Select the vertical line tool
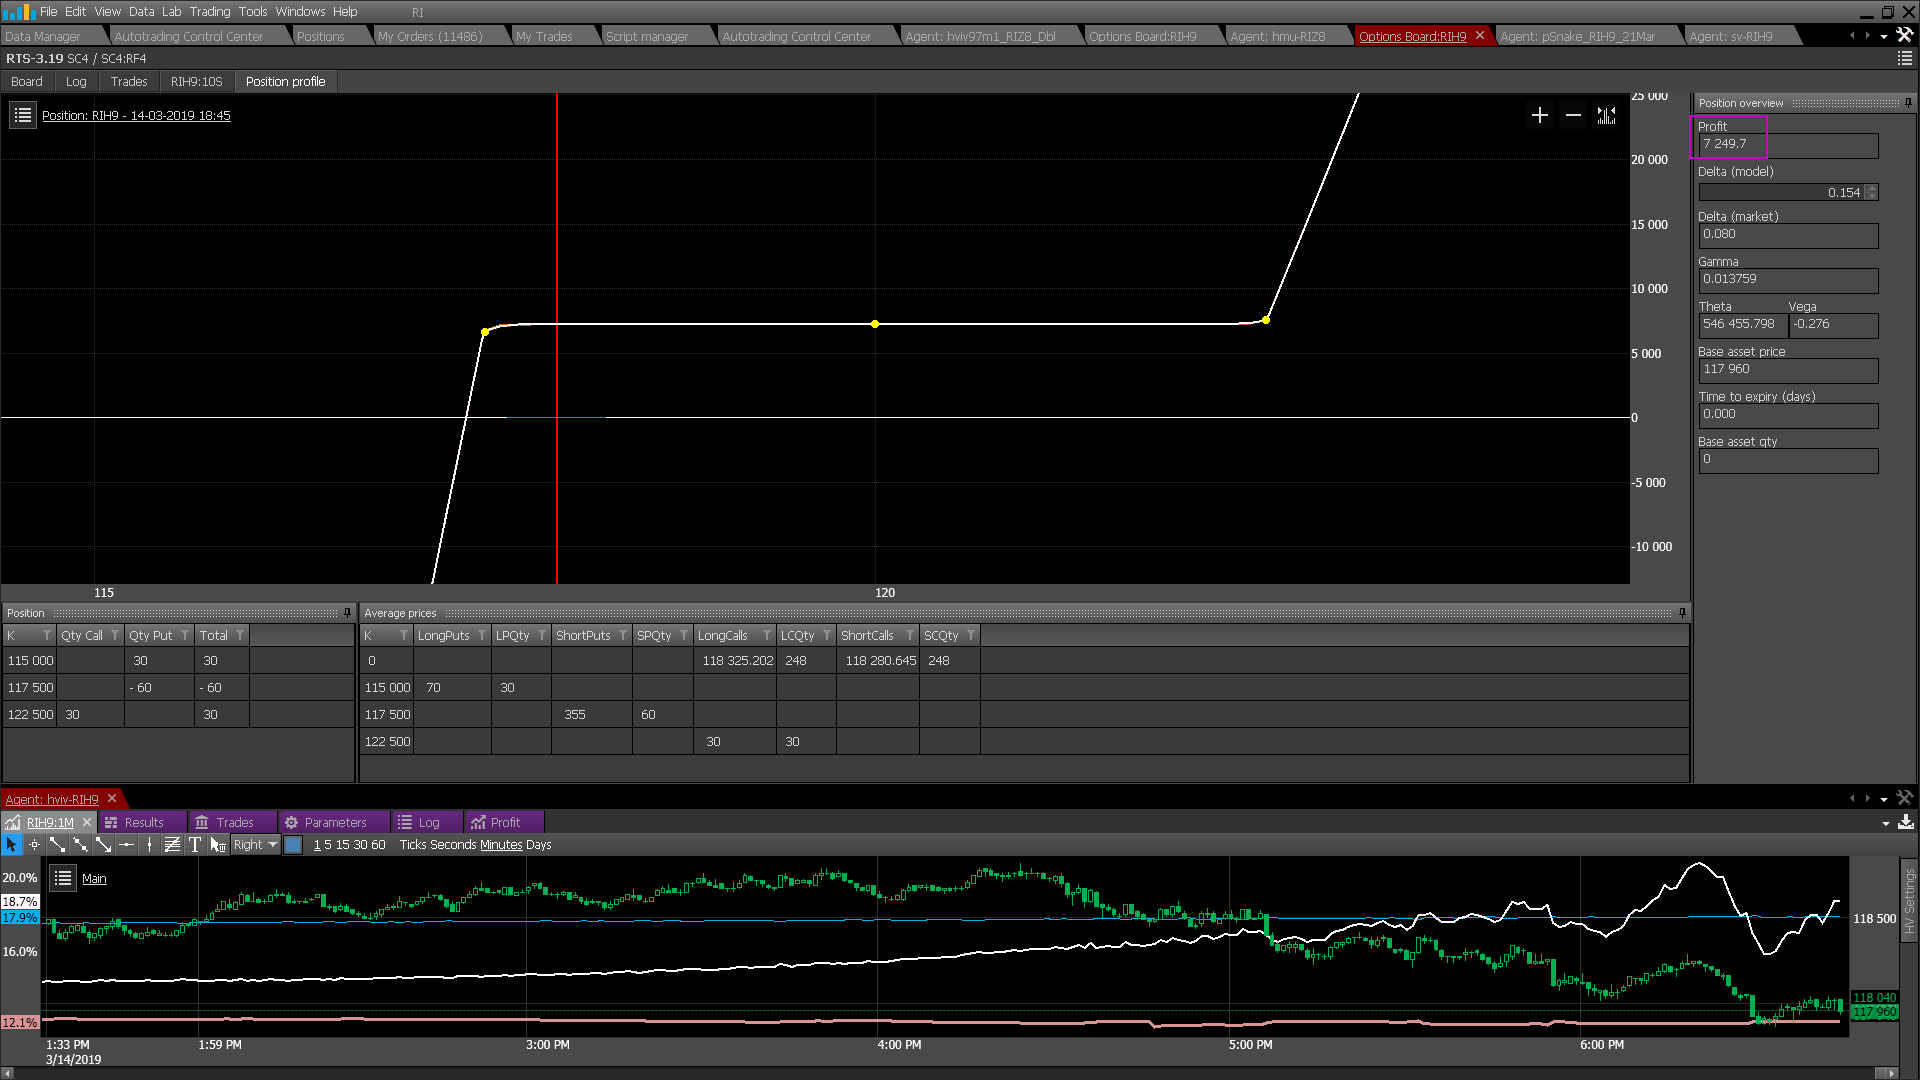The height and width of the screenshot is (1080, 1920). point(149,845)
